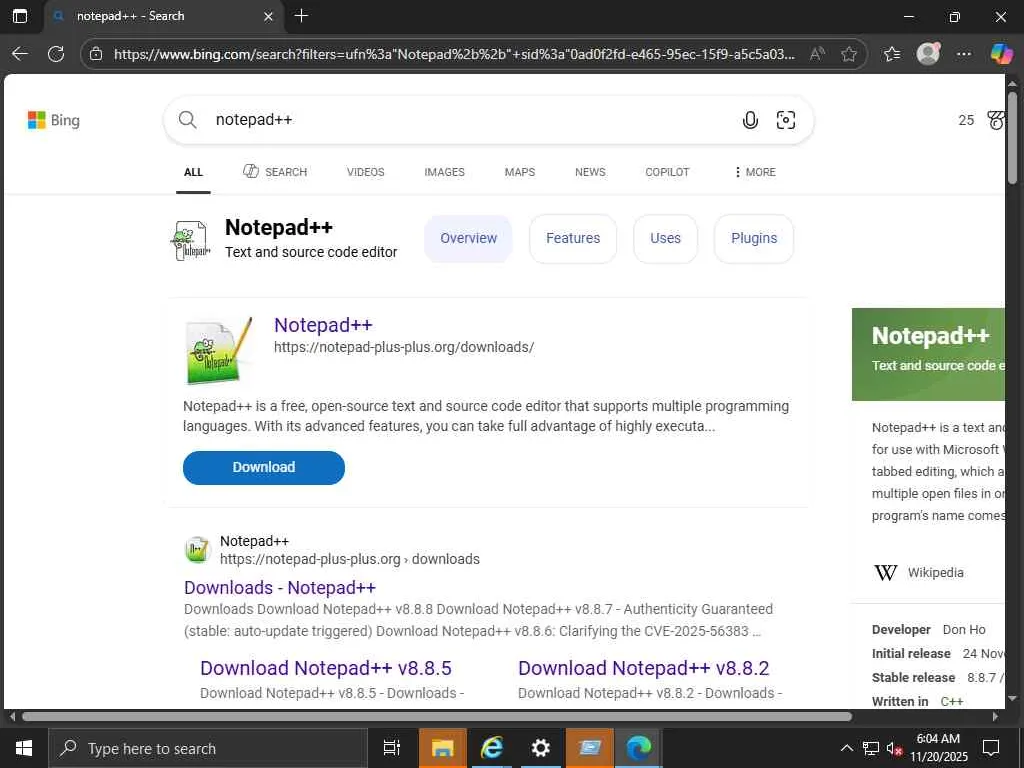Screen dimensions: 1024x768
Task: Click the Notepad++ pencil icon thumbnail
Action: click(x=219, y=351)
